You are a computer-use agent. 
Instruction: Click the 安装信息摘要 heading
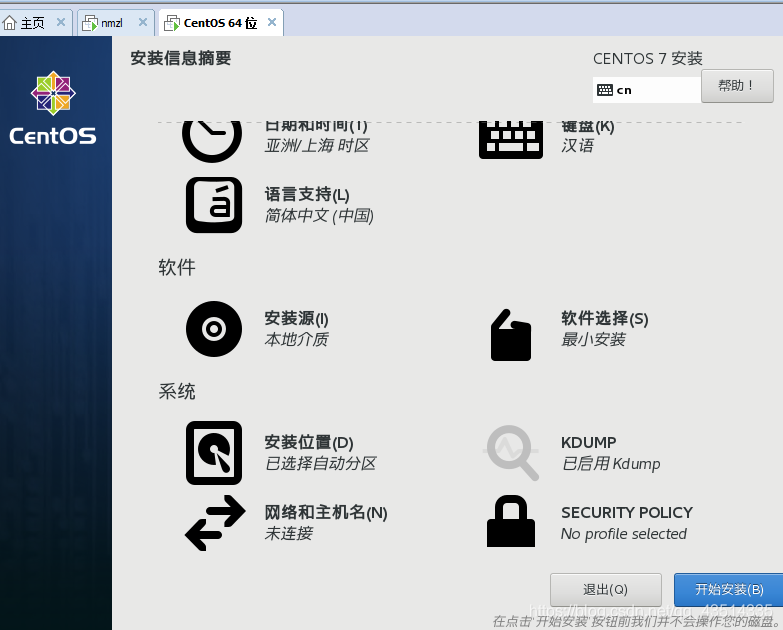tap(181, 58)
